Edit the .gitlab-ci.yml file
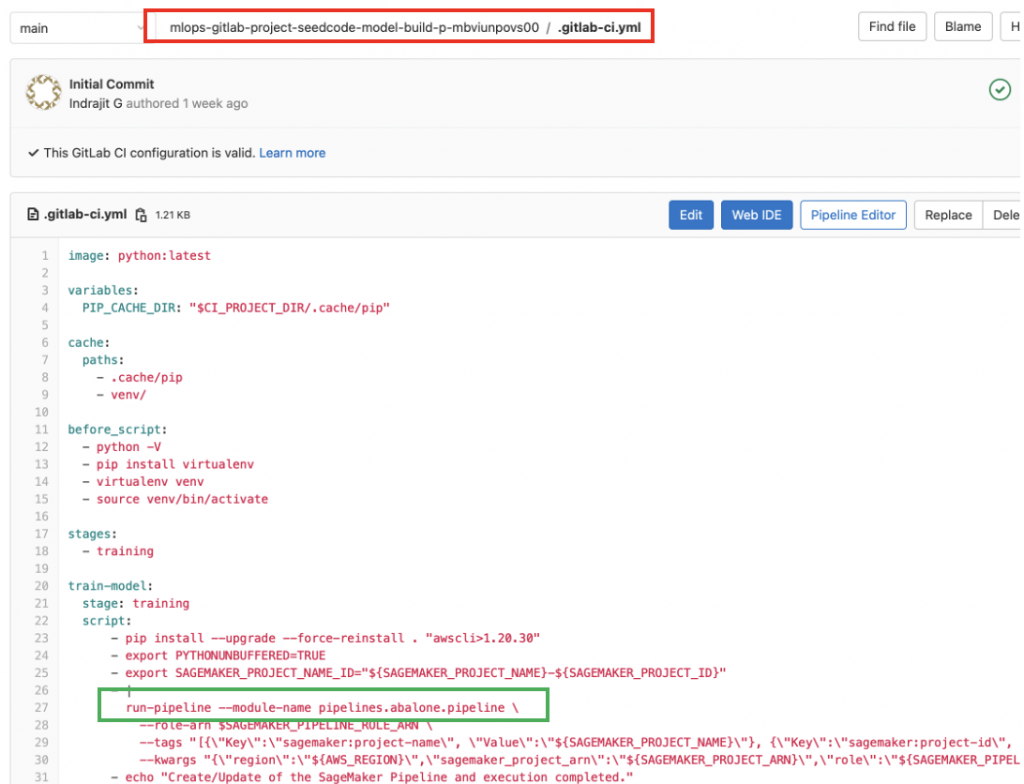1024x784 pixels. (x=690, y=214)
